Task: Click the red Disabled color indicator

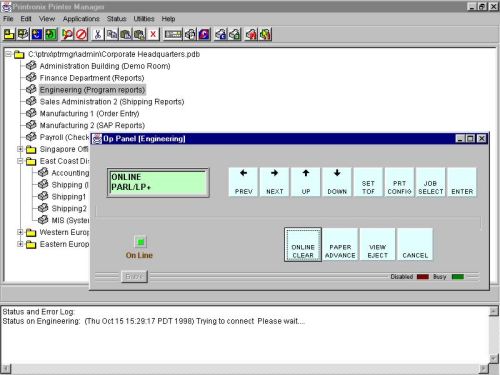Action: pyautogui.click(x=423, y=277)
